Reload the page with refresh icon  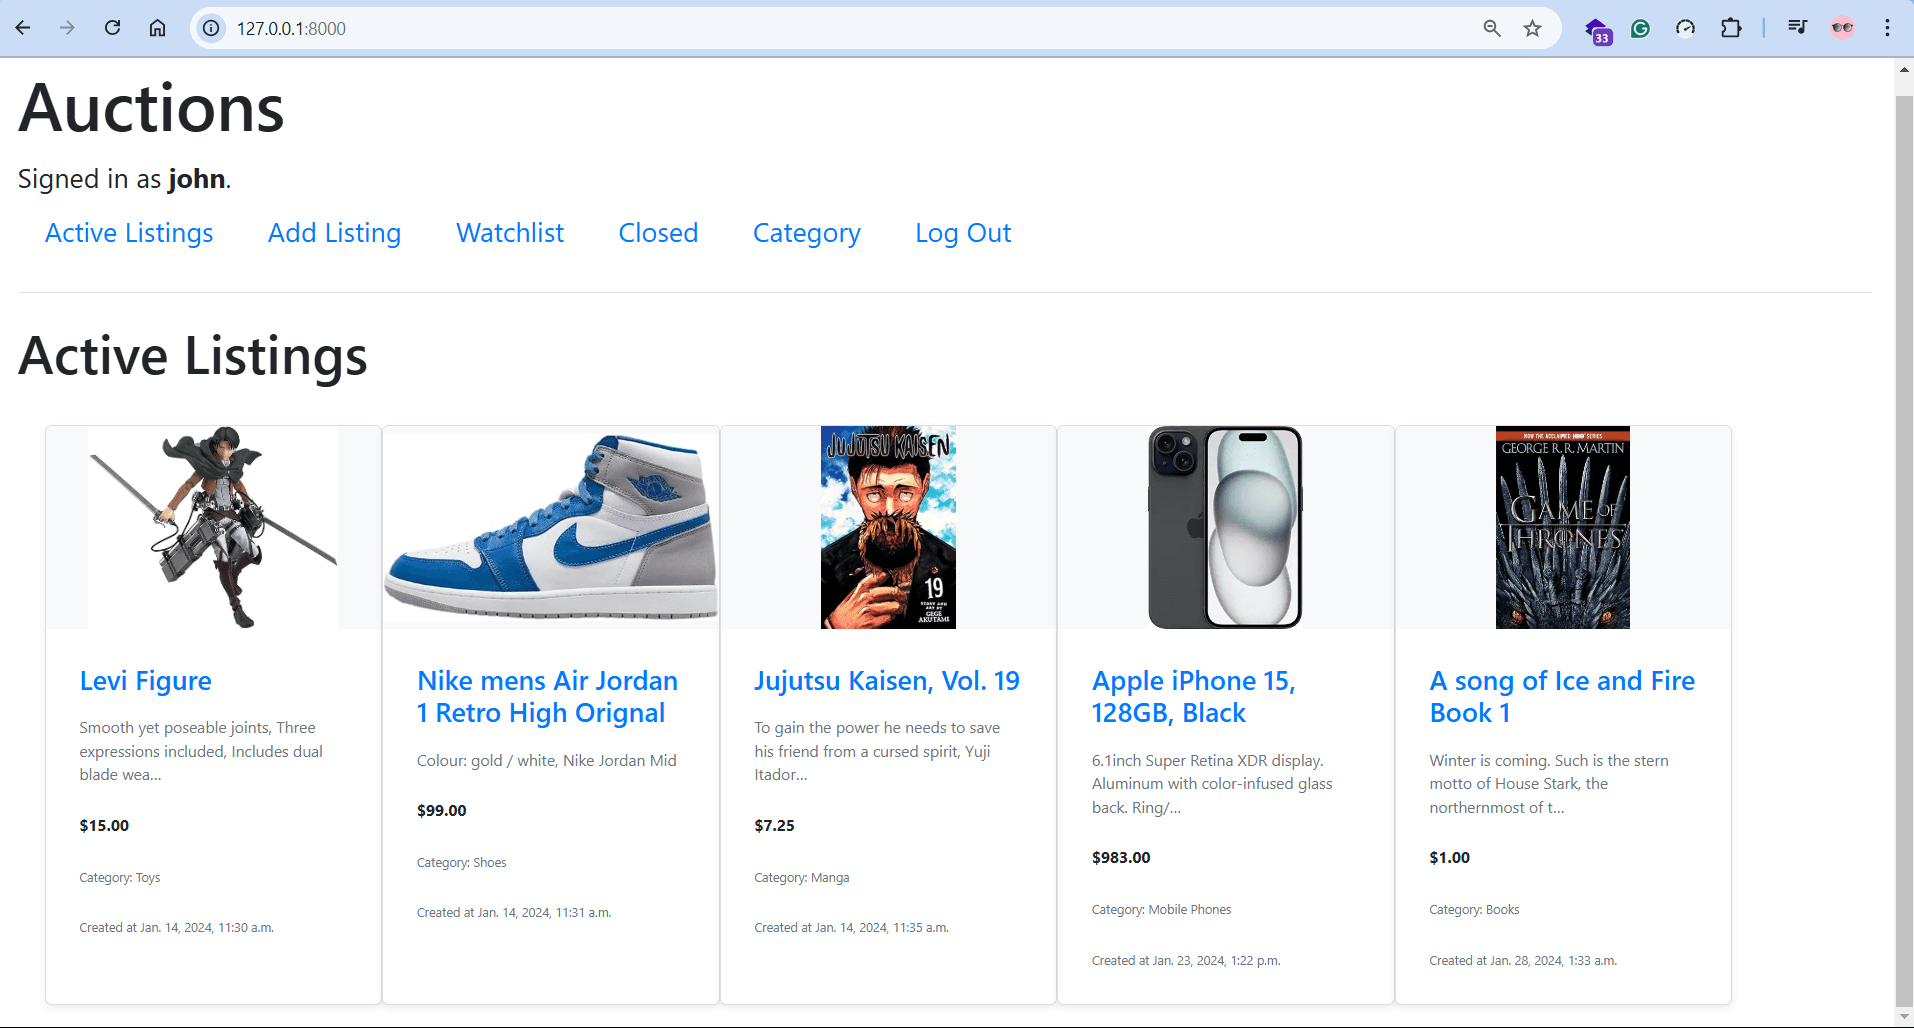point(113,28)
